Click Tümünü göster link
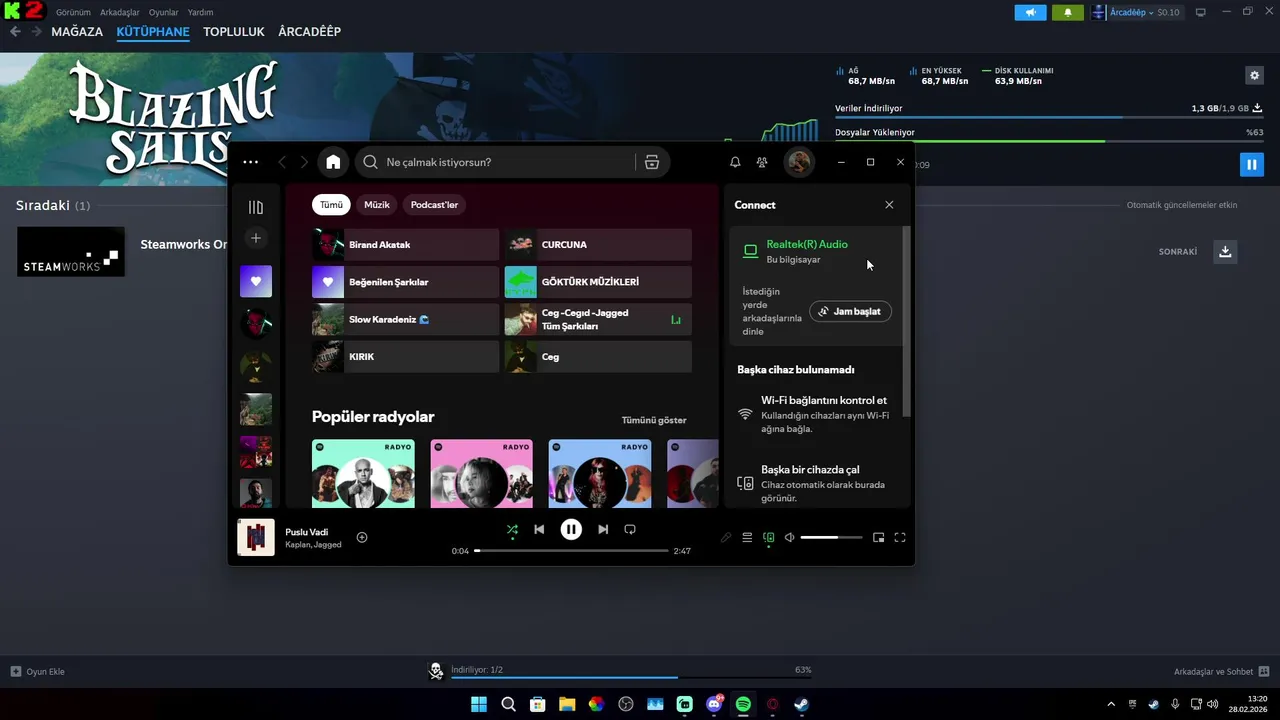Screen dimensions: 1280x720 654,420
